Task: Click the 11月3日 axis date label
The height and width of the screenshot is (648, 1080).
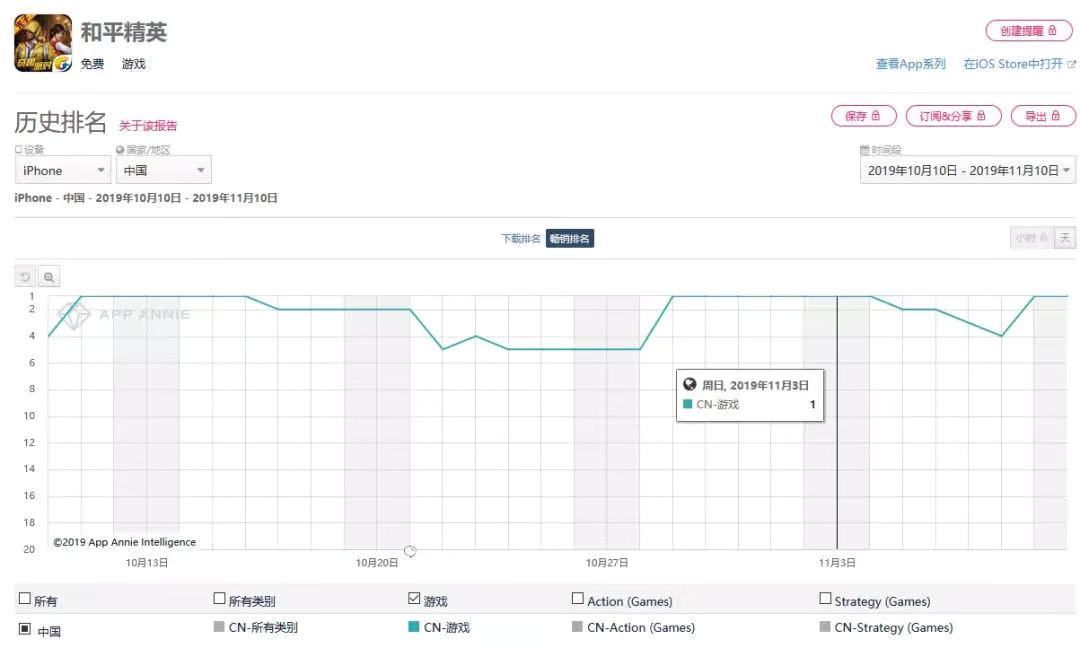Action: point(837,563)
